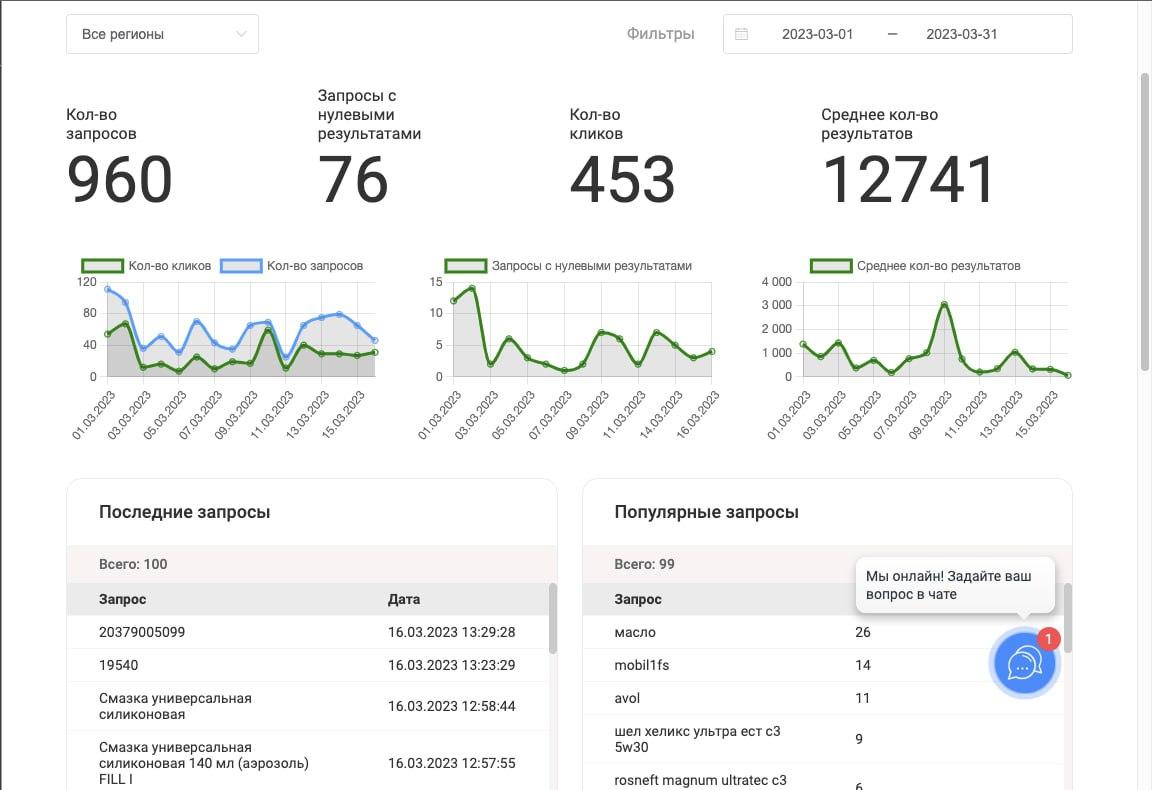Click the 'Дата' column header
The height and width of the screenshot is (790, 1152).
click(x=404, y=600)
